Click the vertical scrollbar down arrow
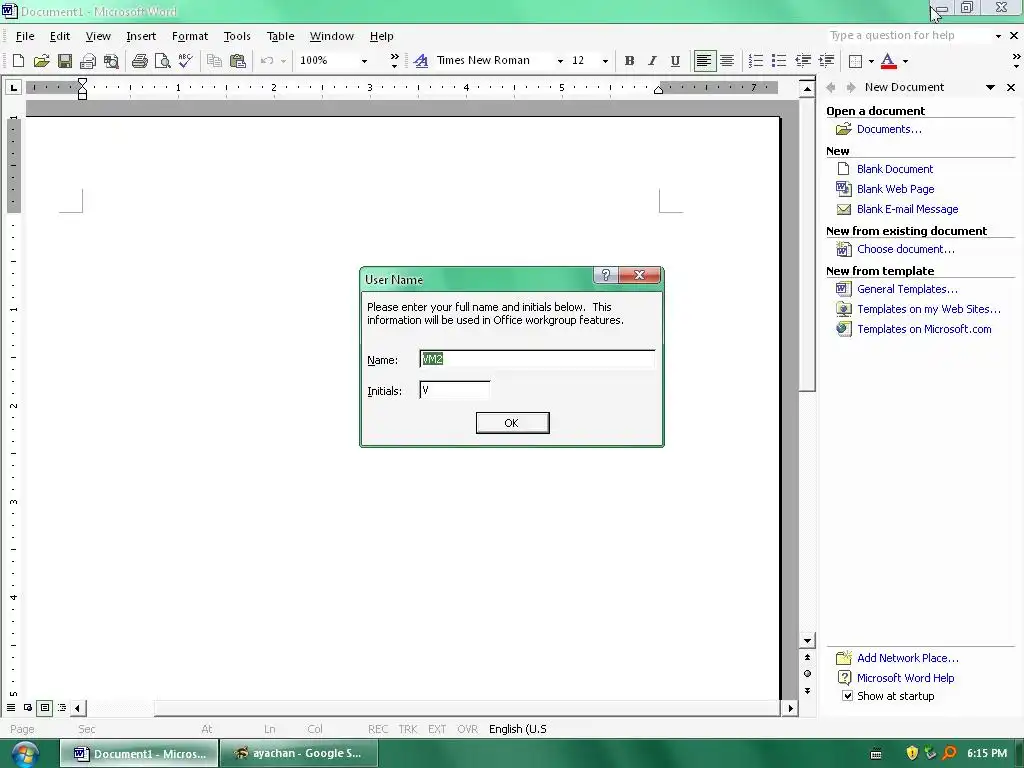The width and height of the screenshot is (1024, 768). click(x=807, y=641)
